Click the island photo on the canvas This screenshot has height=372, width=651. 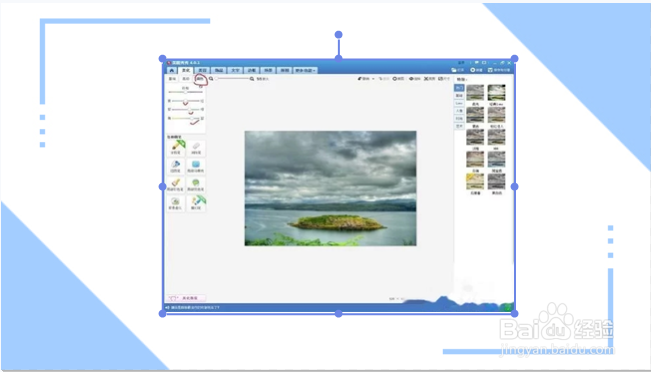[x=330, y=188]
